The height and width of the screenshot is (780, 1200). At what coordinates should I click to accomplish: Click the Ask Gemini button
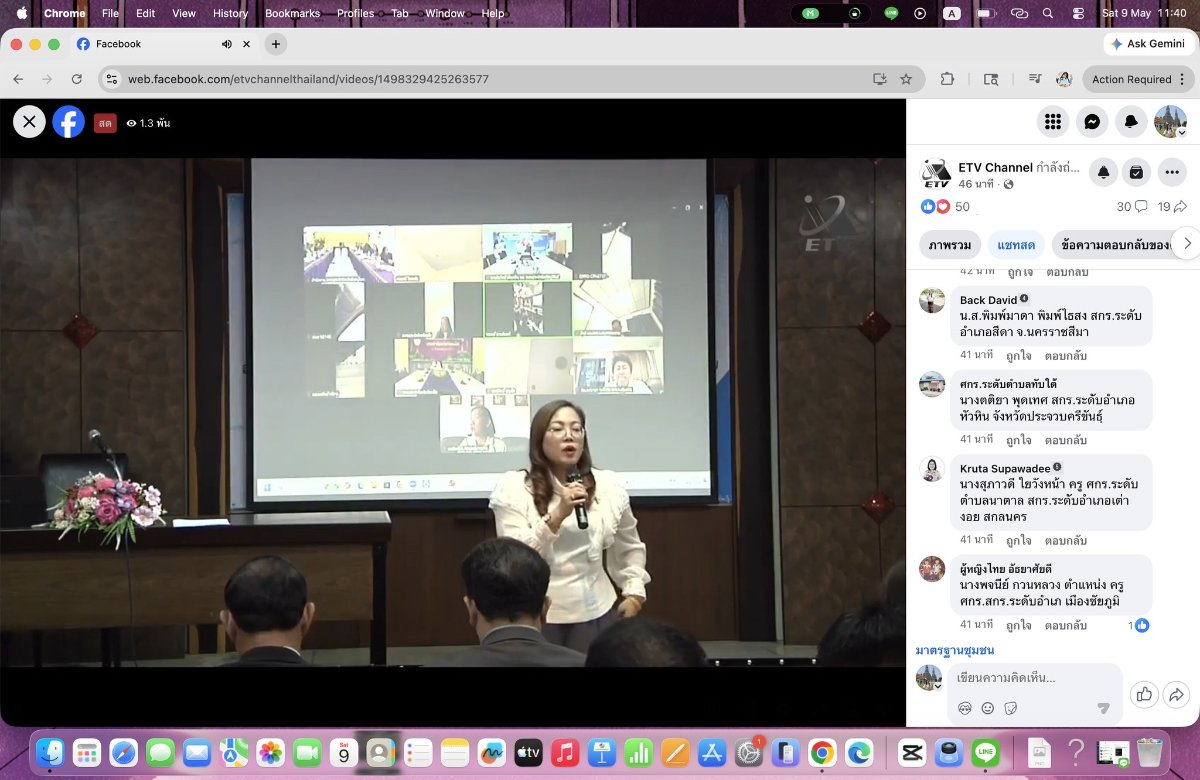coord(1147,44)
